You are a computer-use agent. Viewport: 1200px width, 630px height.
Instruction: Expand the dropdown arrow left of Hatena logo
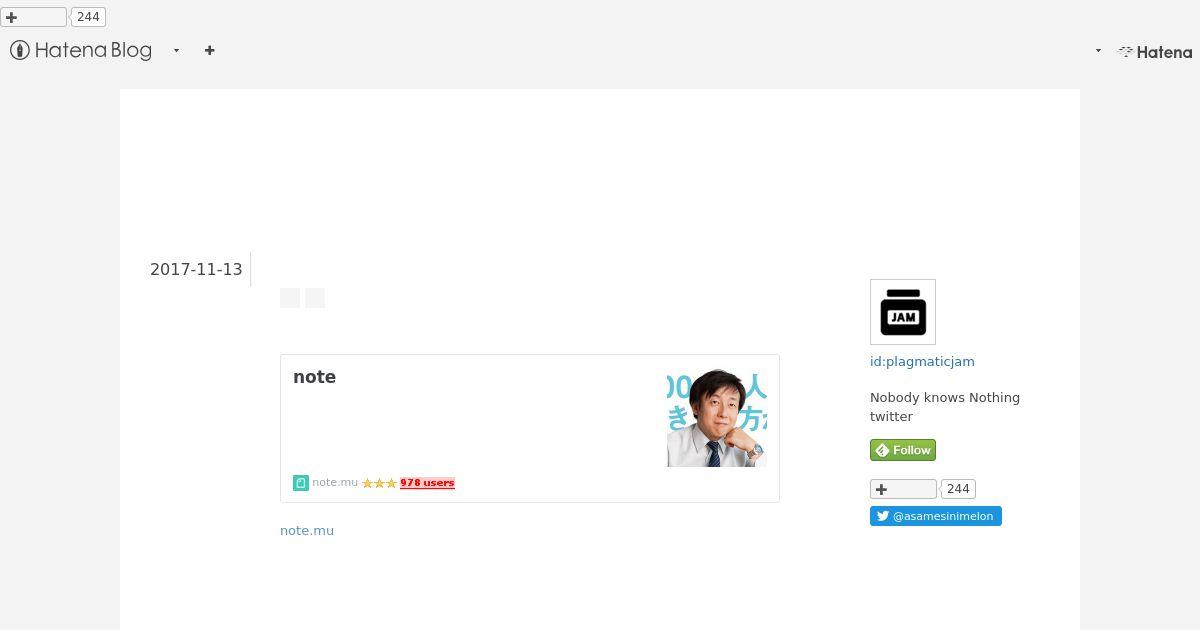pos(1098,51)
